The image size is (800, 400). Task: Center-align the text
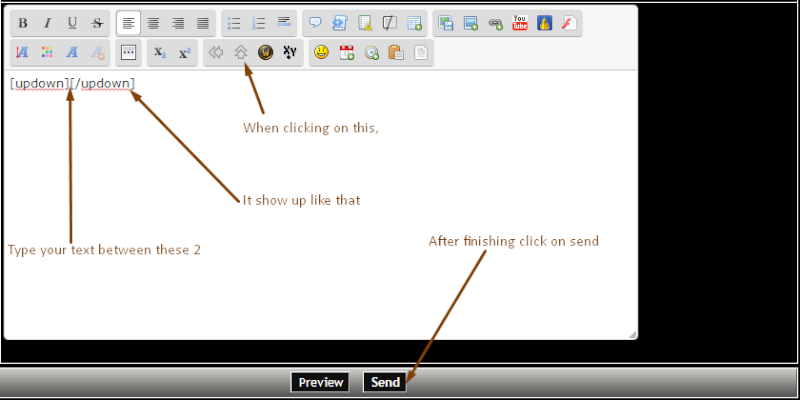[153, 23]
